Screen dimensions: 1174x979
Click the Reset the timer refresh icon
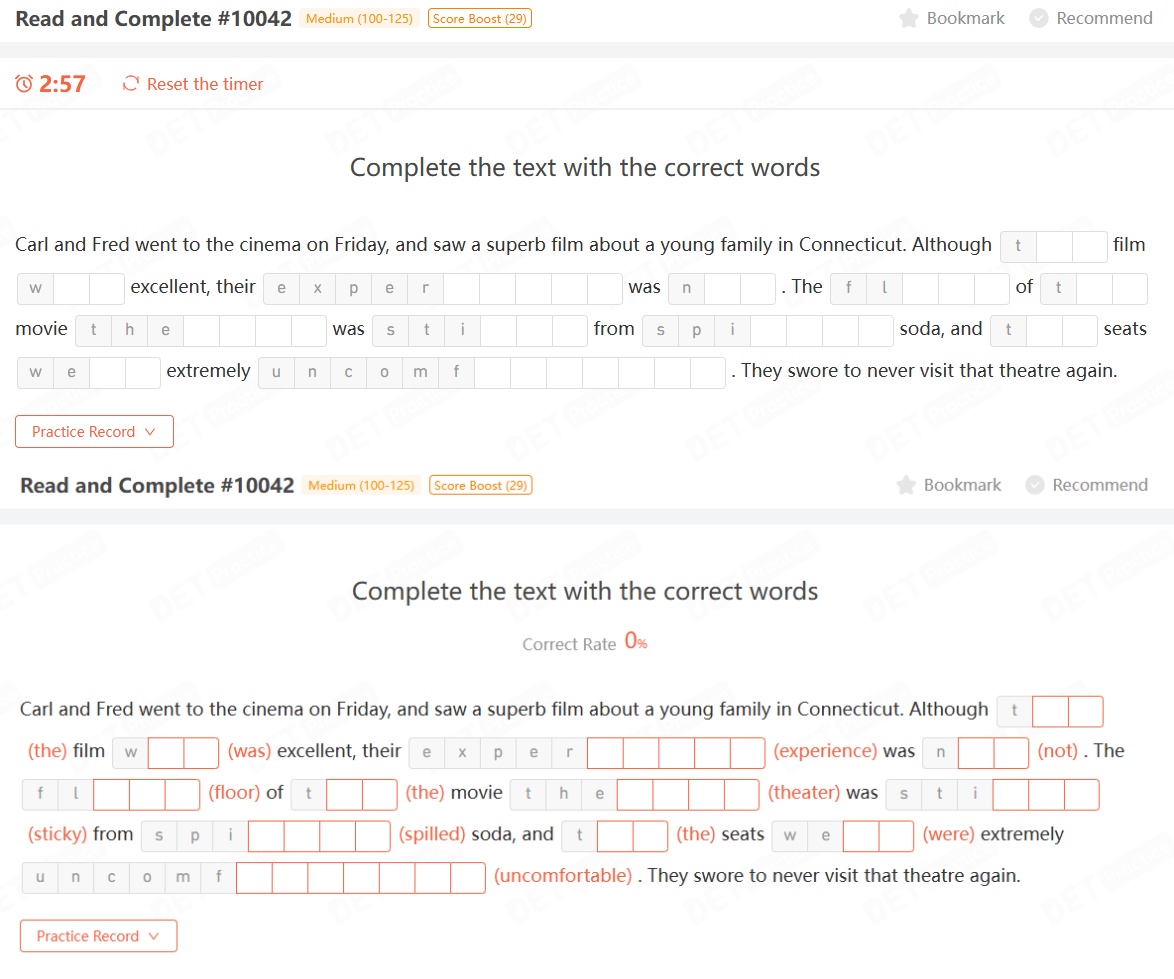tap(130, 83)
